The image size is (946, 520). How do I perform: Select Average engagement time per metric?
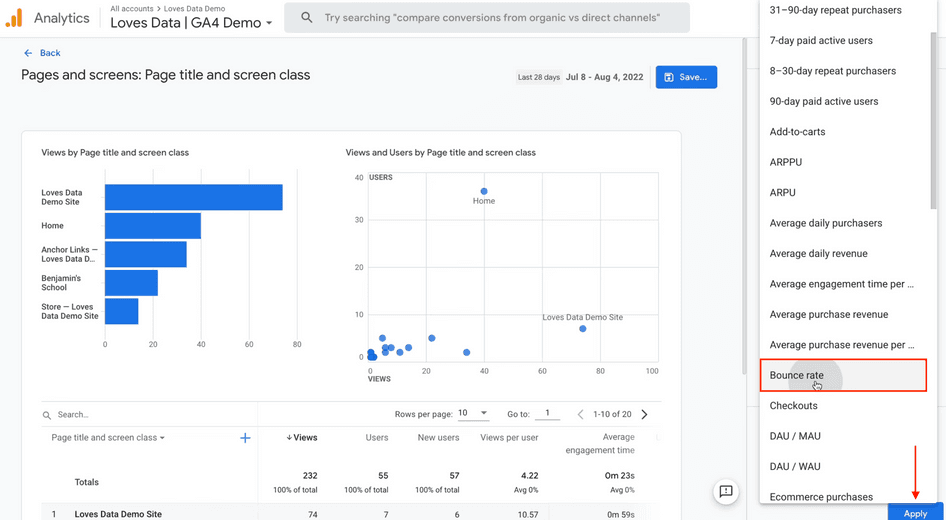coord(843,284)
